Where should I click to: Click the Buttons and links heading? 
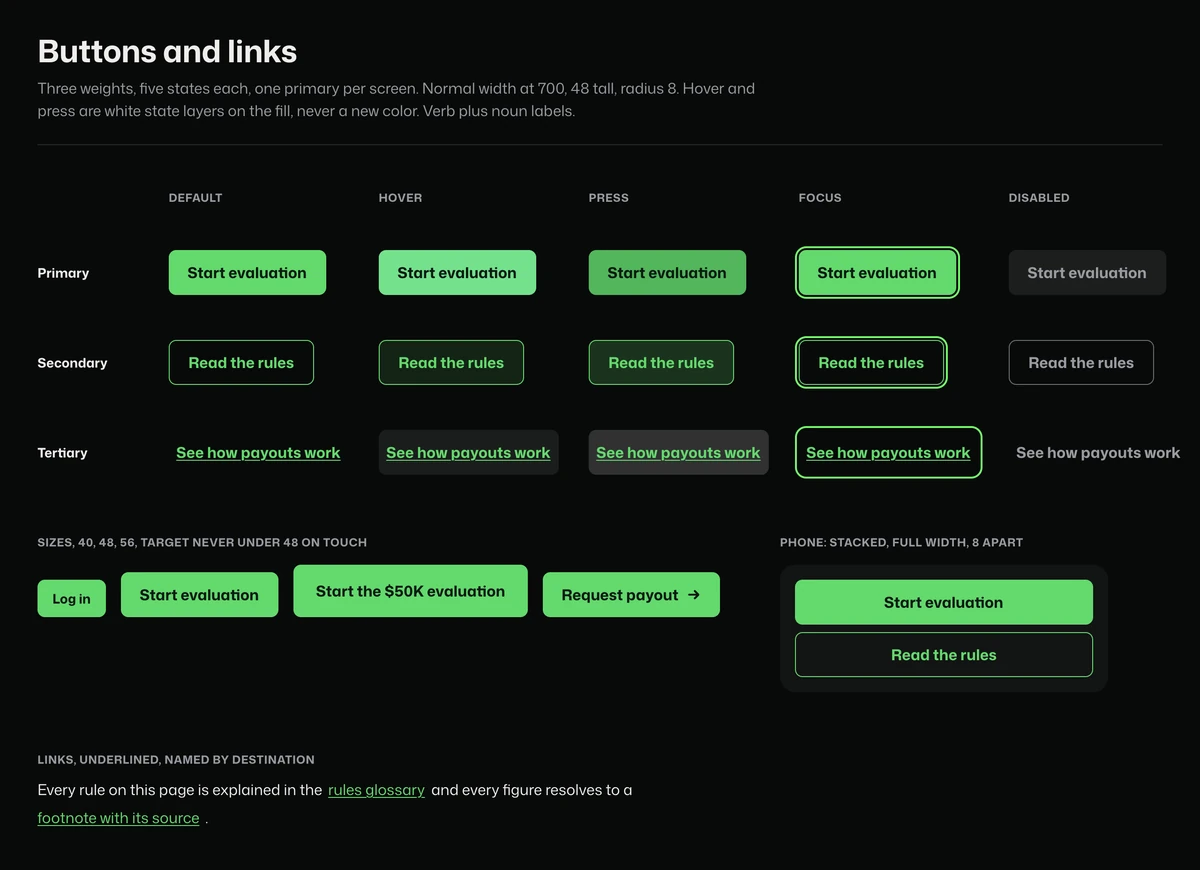[167, 51]
